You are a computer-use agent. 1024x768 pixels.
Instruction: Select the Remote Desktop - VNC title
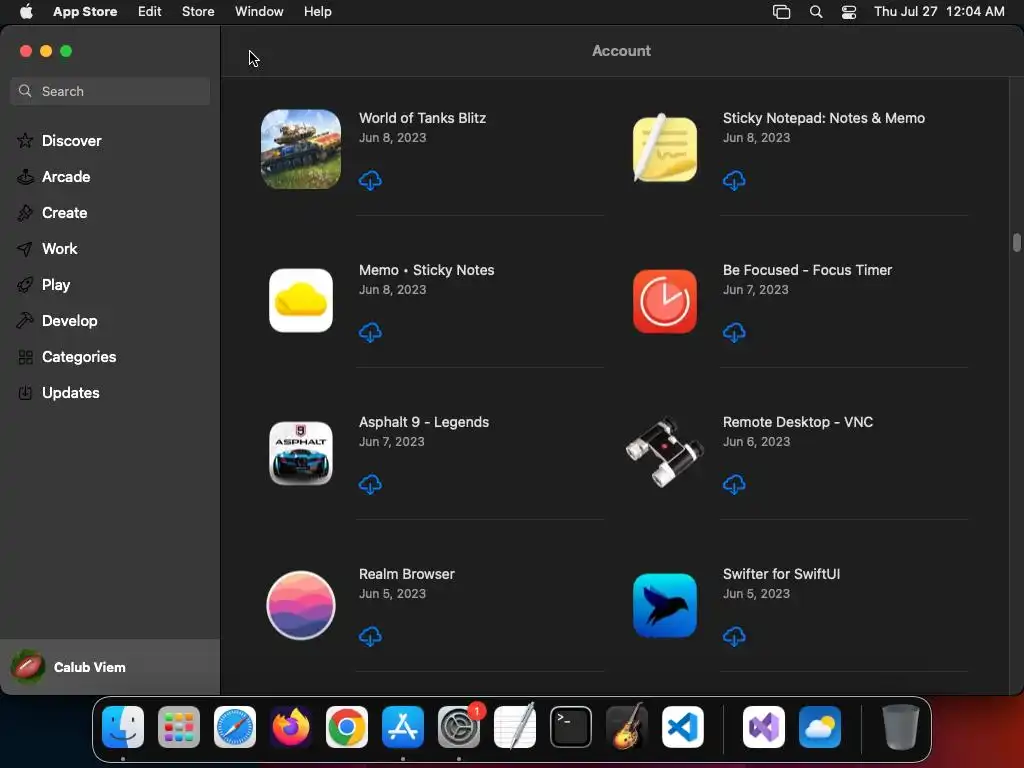click(797, 422)
